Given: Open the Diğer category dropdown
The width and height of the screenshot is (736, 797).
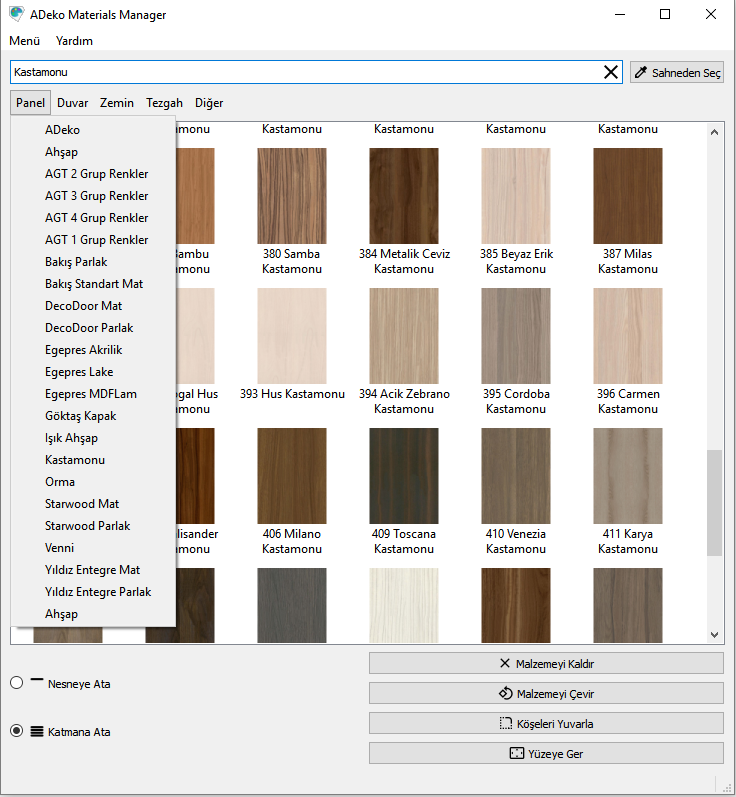Looking at the screenshot, I should [x=209, y=103].
